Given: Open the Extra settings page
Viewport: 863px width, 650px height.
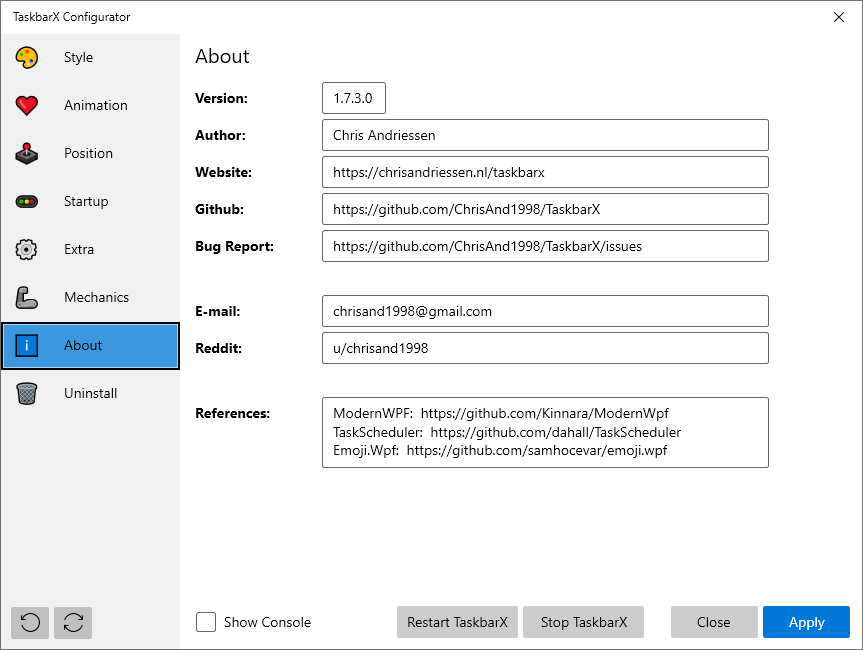Looking at the screenshot, I should (x=90, y=249).
